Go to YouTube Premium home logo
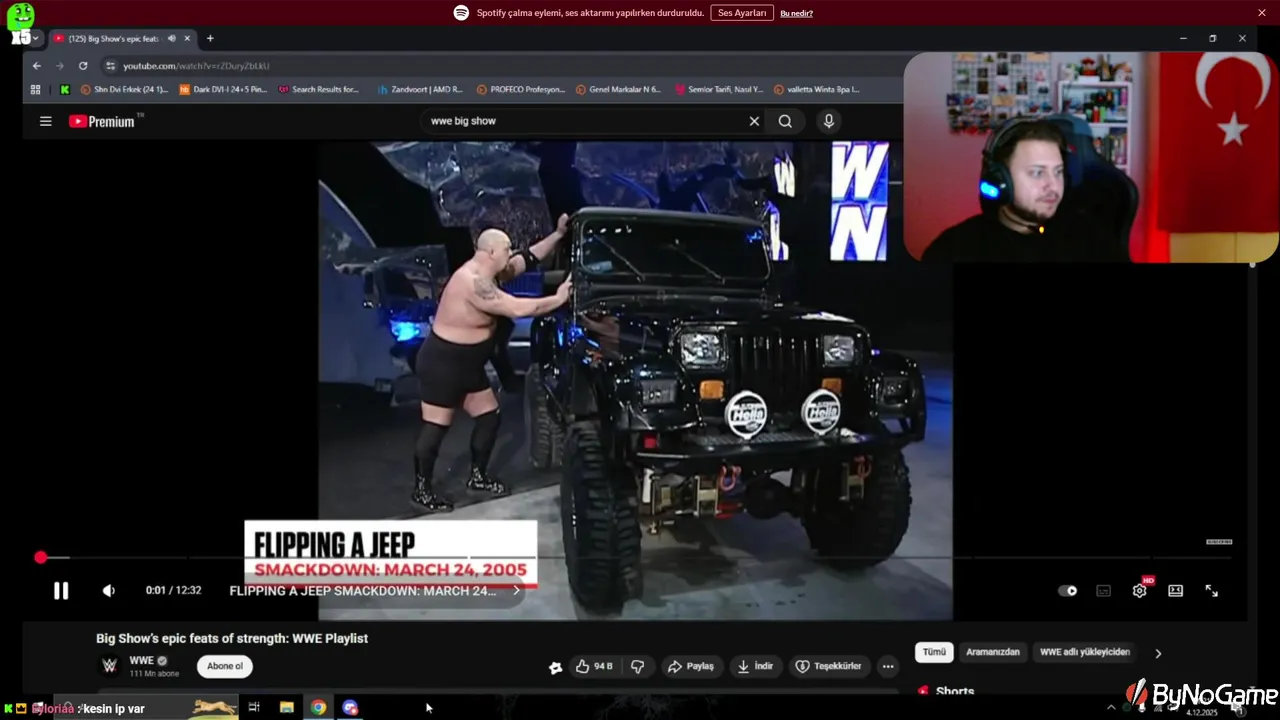The image size is (1280, 720). coord(102,121)
